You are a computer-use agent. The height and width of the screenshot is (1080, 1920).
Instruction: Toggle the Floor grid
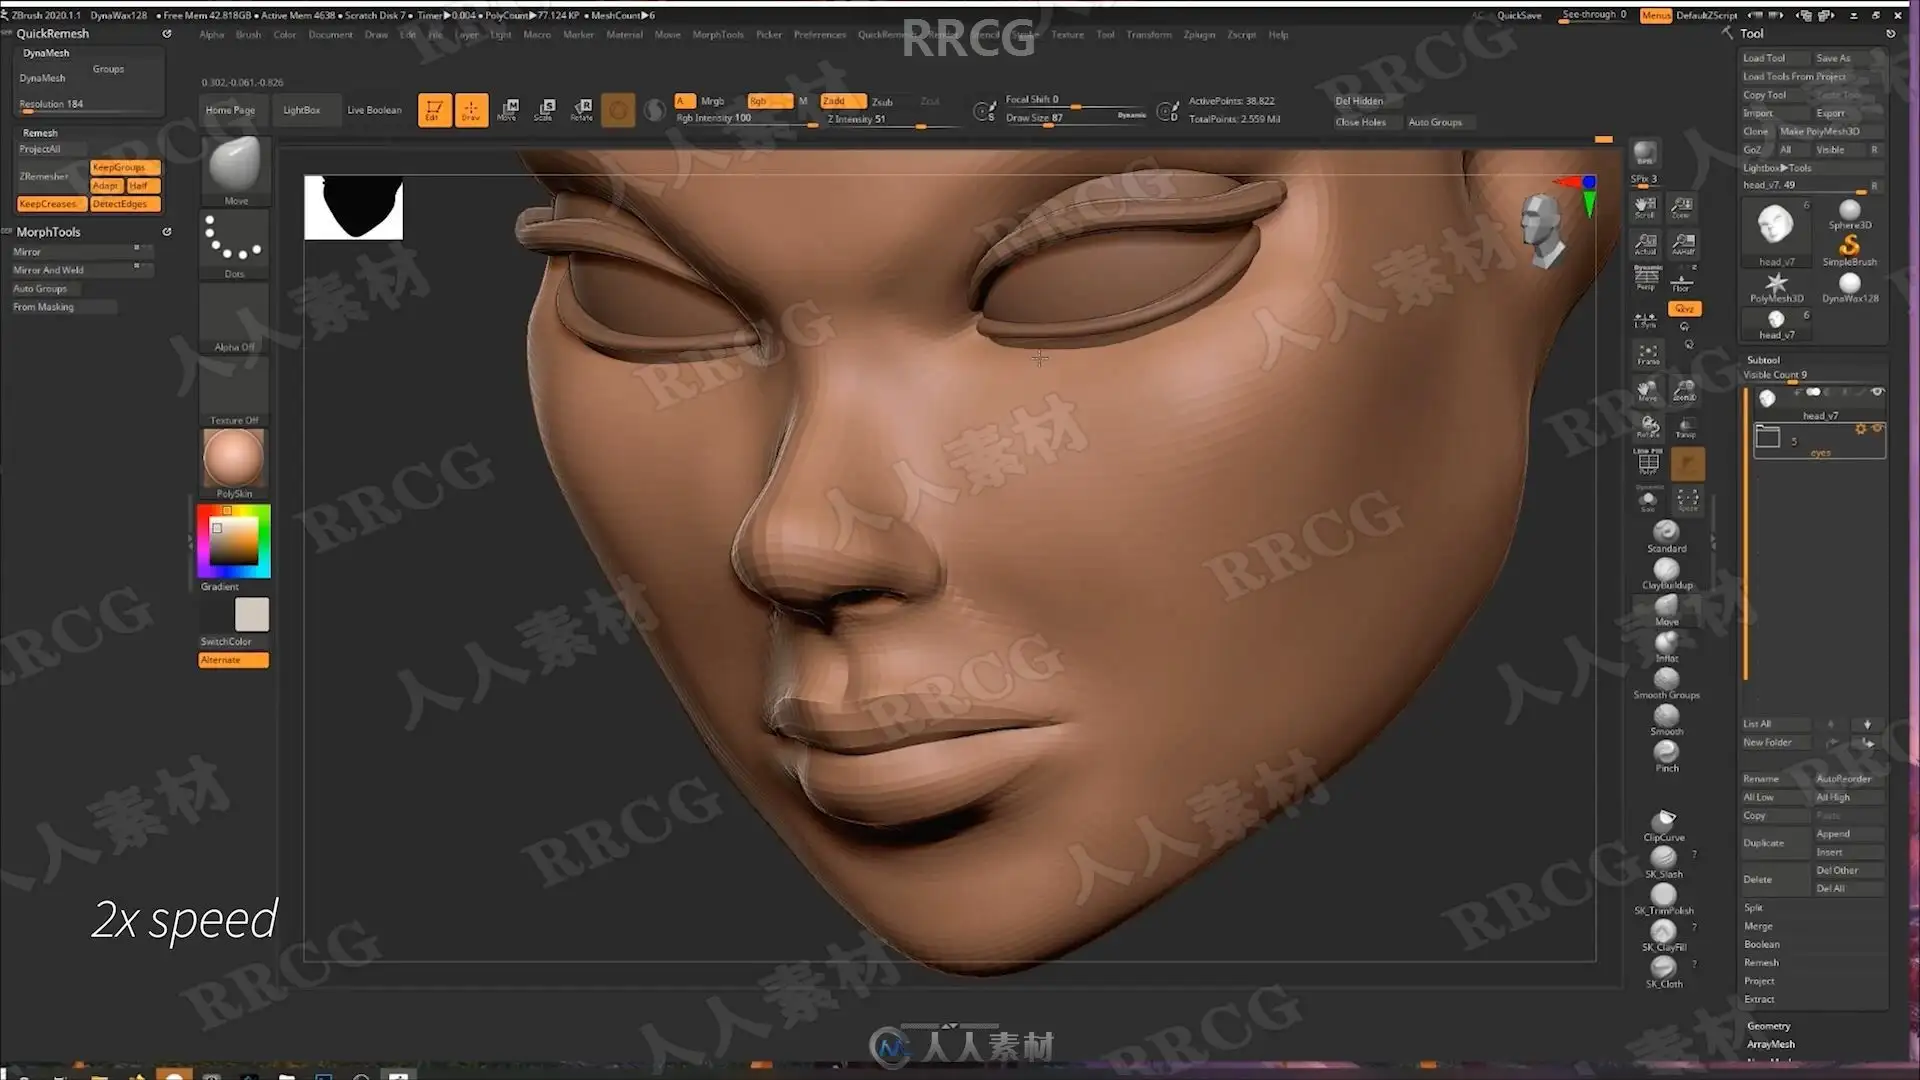1683,281
